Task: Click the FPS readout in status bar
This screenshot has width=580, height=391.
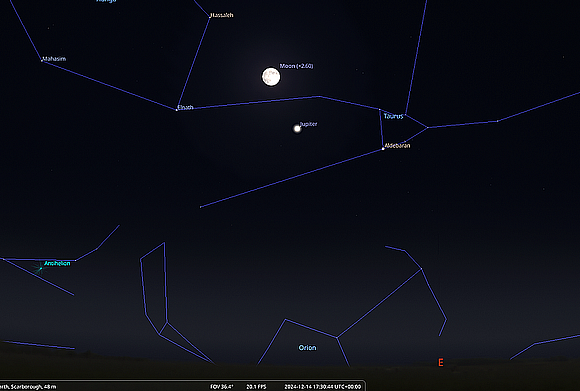Action: coord(256,387)
